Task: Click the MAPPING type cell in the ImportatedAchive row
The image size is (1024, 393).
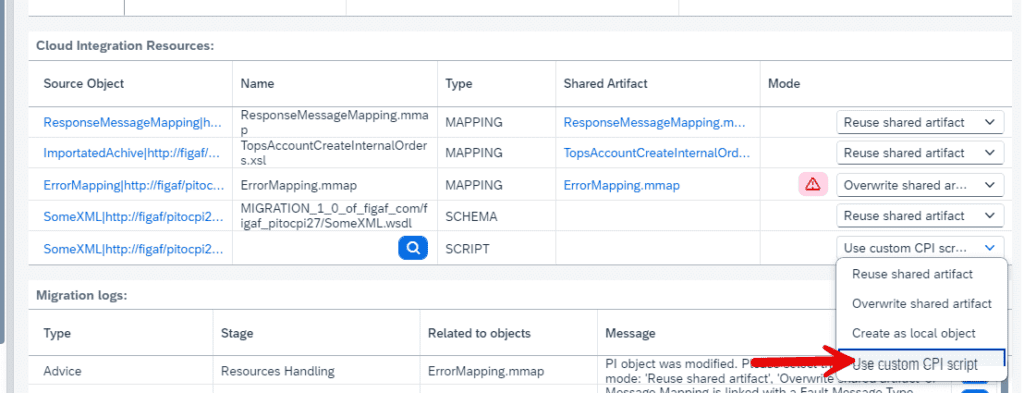Action: pos(473,153)
